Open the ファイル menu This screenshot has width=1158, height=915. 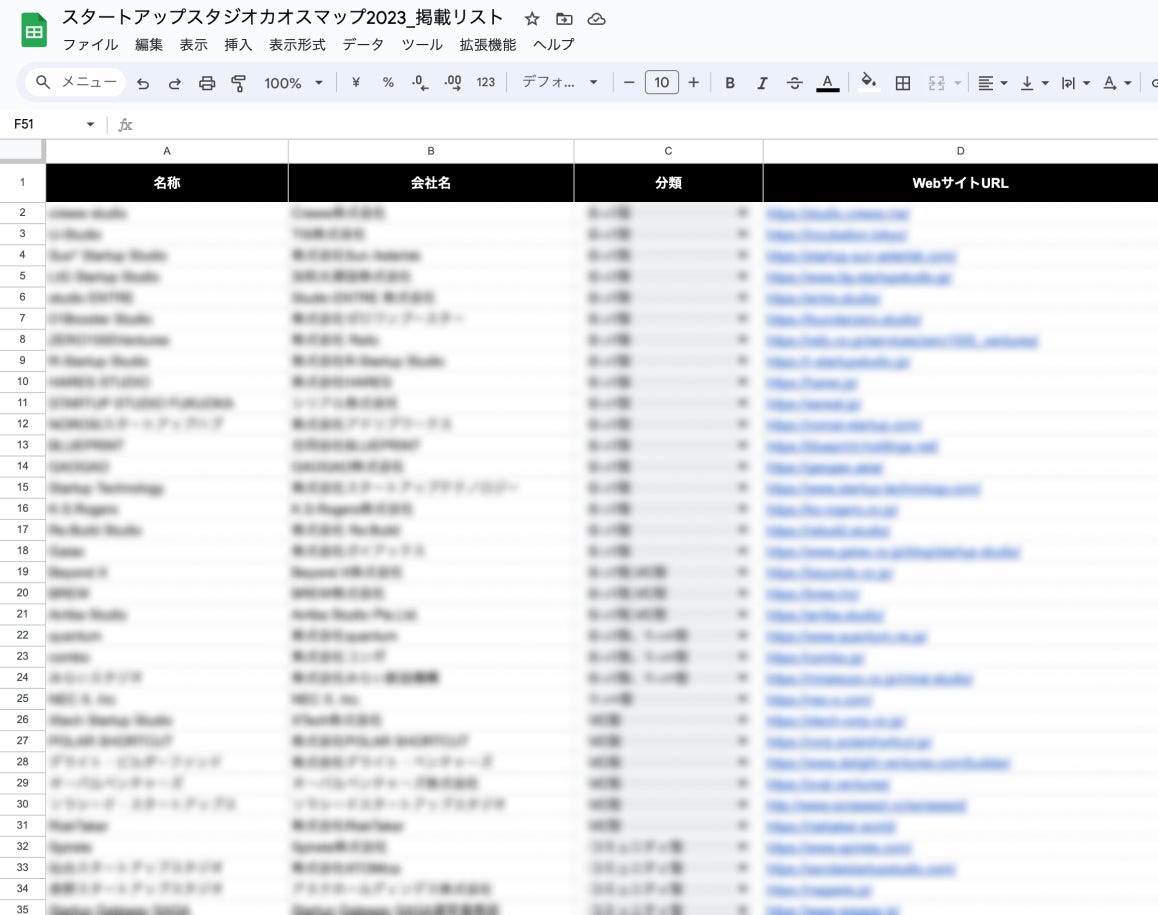coord(90,44)
